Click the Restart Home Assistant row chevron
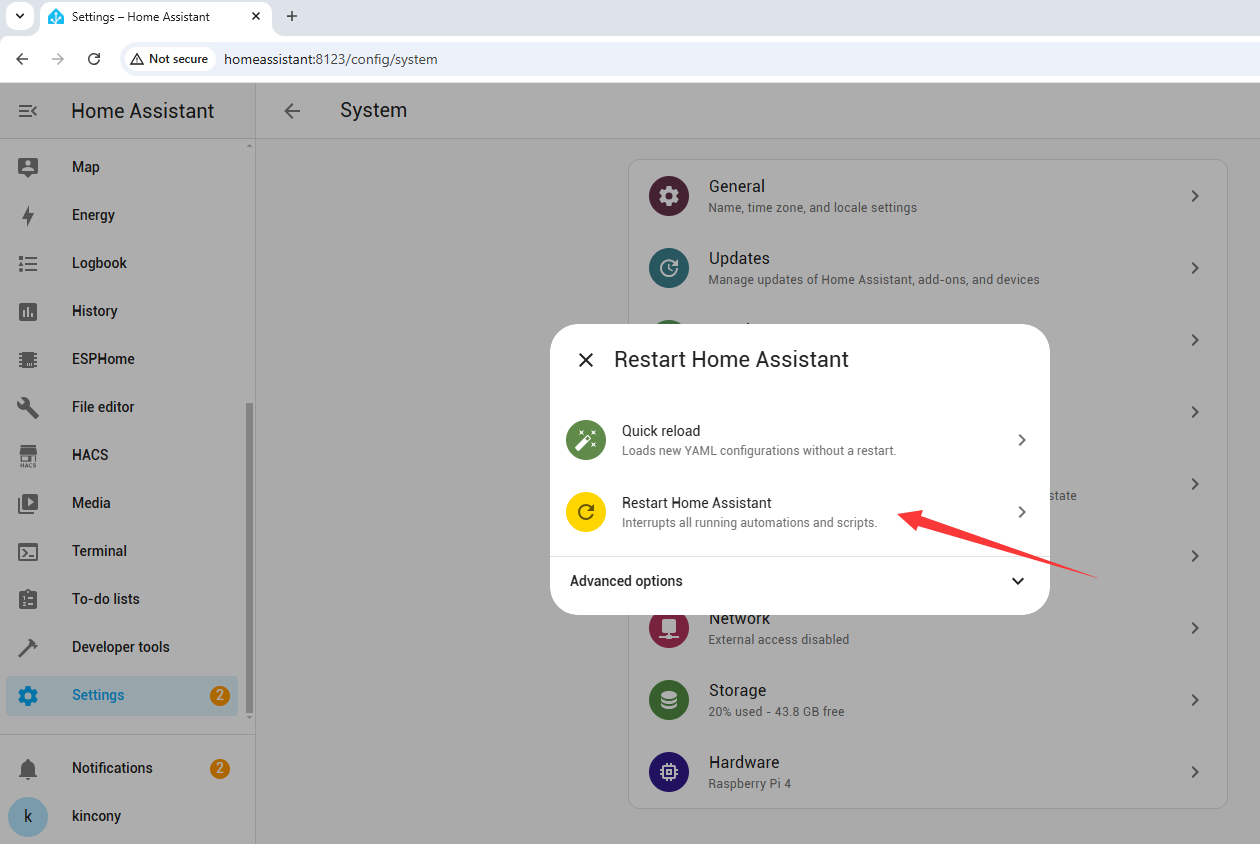The image size is (1260, 844). (1021, 512)
